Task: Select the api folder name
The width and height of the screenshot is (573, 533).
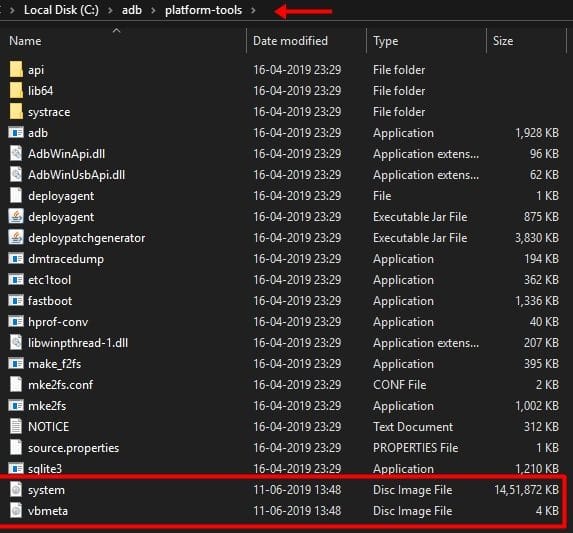Action: coord(36,69)
